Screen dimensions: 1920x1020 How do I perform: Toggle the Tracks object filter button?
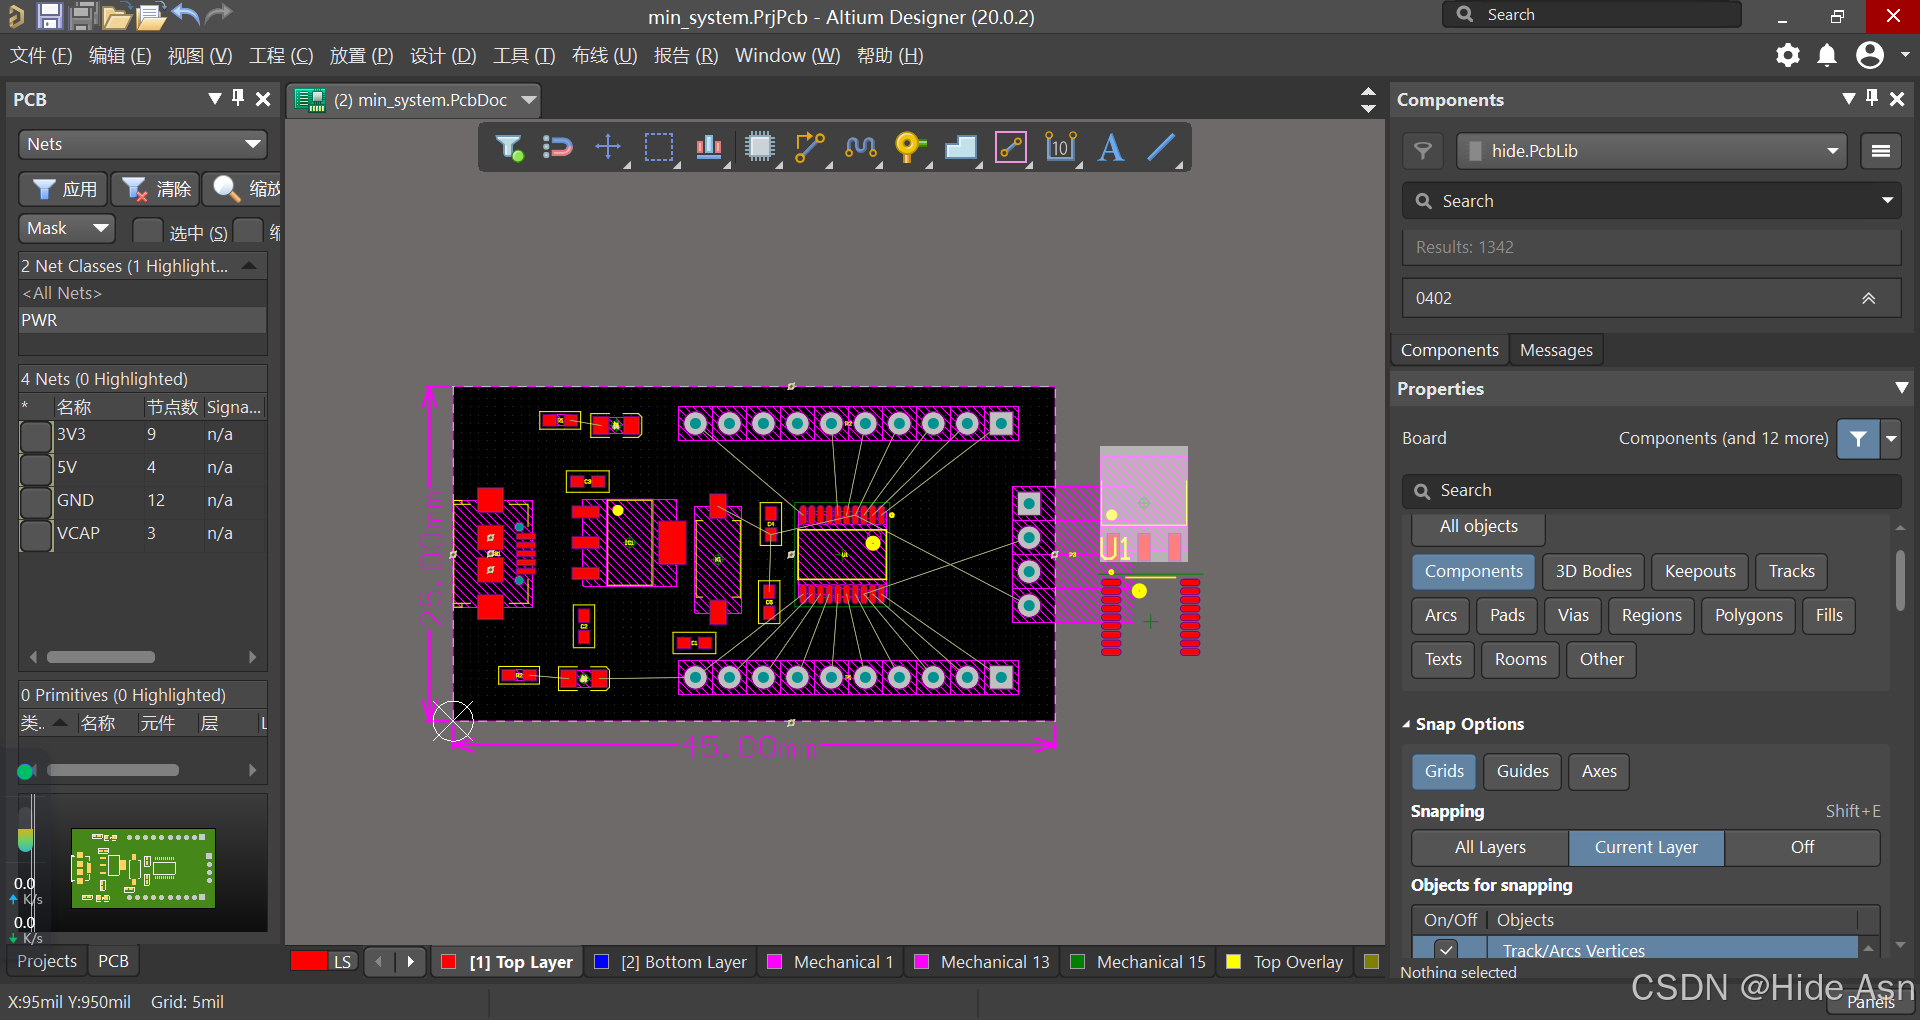click(x=1791, y=571)
